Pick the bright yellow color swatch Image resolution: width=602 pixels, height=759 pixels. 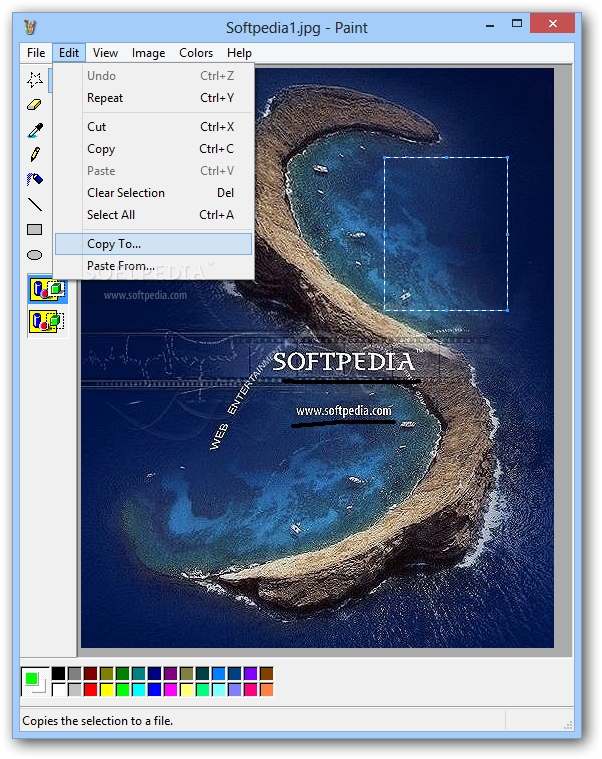pos(106,689)
